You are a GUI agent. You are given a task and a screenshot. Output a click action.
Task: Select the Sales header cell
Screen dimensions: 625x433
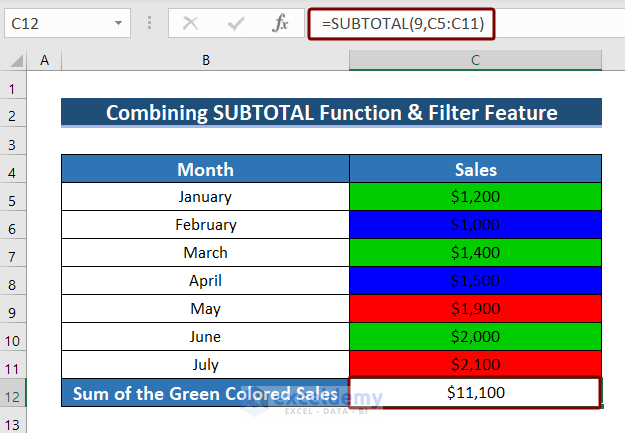tap(475, 169)
